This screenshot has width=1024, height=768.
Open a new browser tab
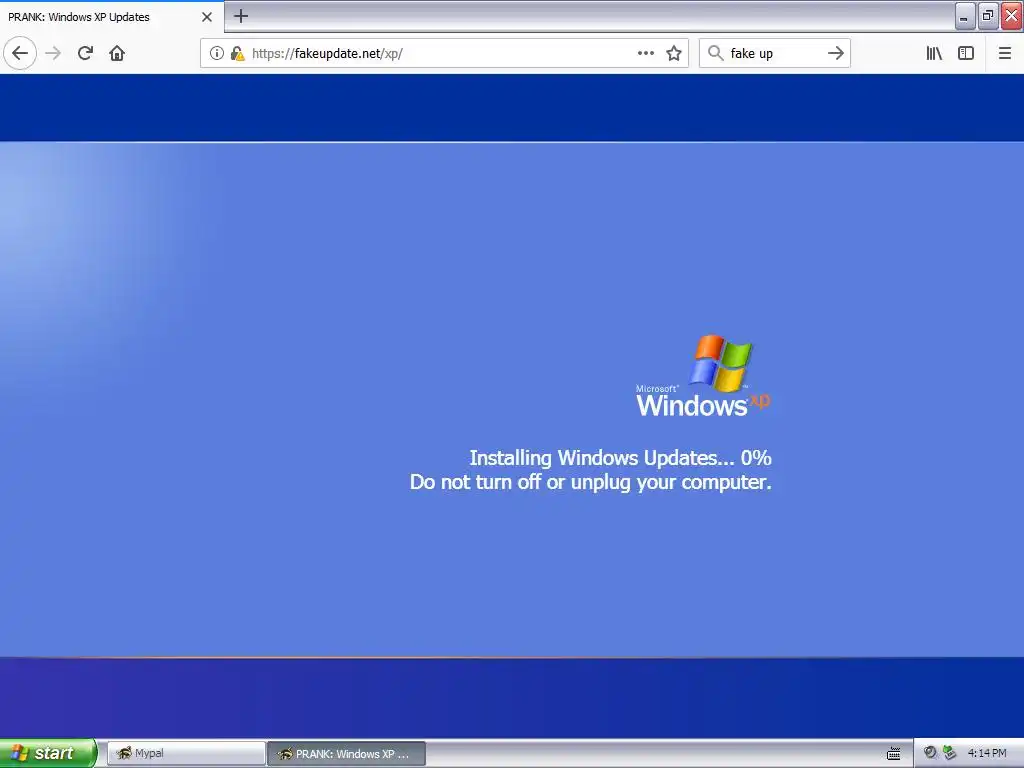241,16
